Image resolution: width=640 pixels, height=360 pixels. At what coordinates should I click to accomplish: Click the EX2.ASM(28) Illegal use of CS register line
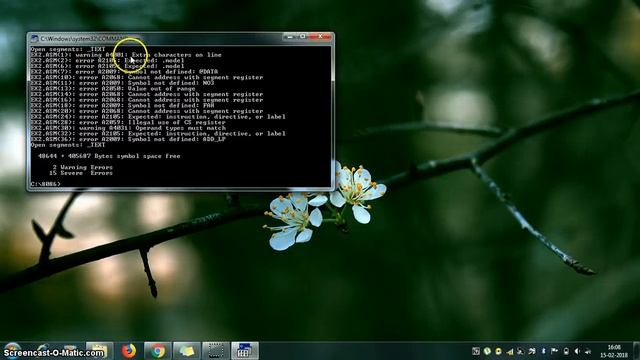tap(128, 122)
